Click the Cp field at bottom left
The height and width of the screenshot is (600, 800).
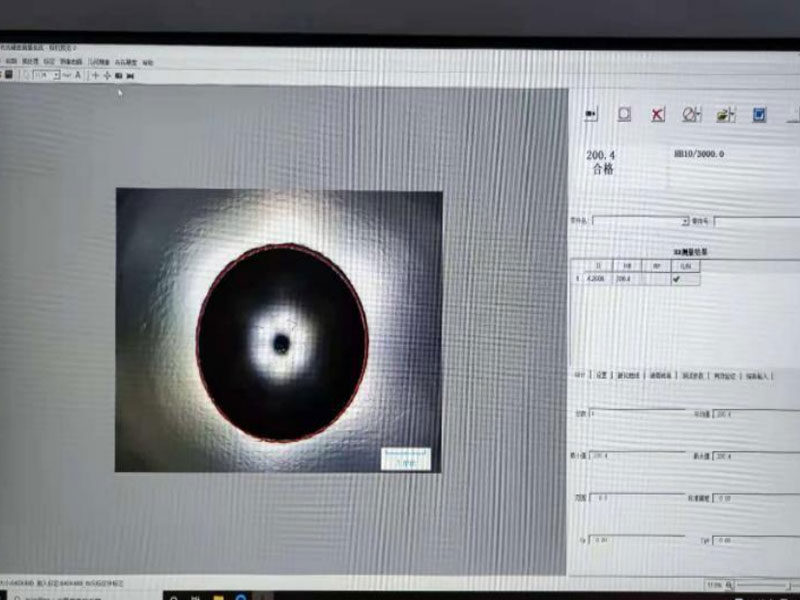[x=638, y=540]
